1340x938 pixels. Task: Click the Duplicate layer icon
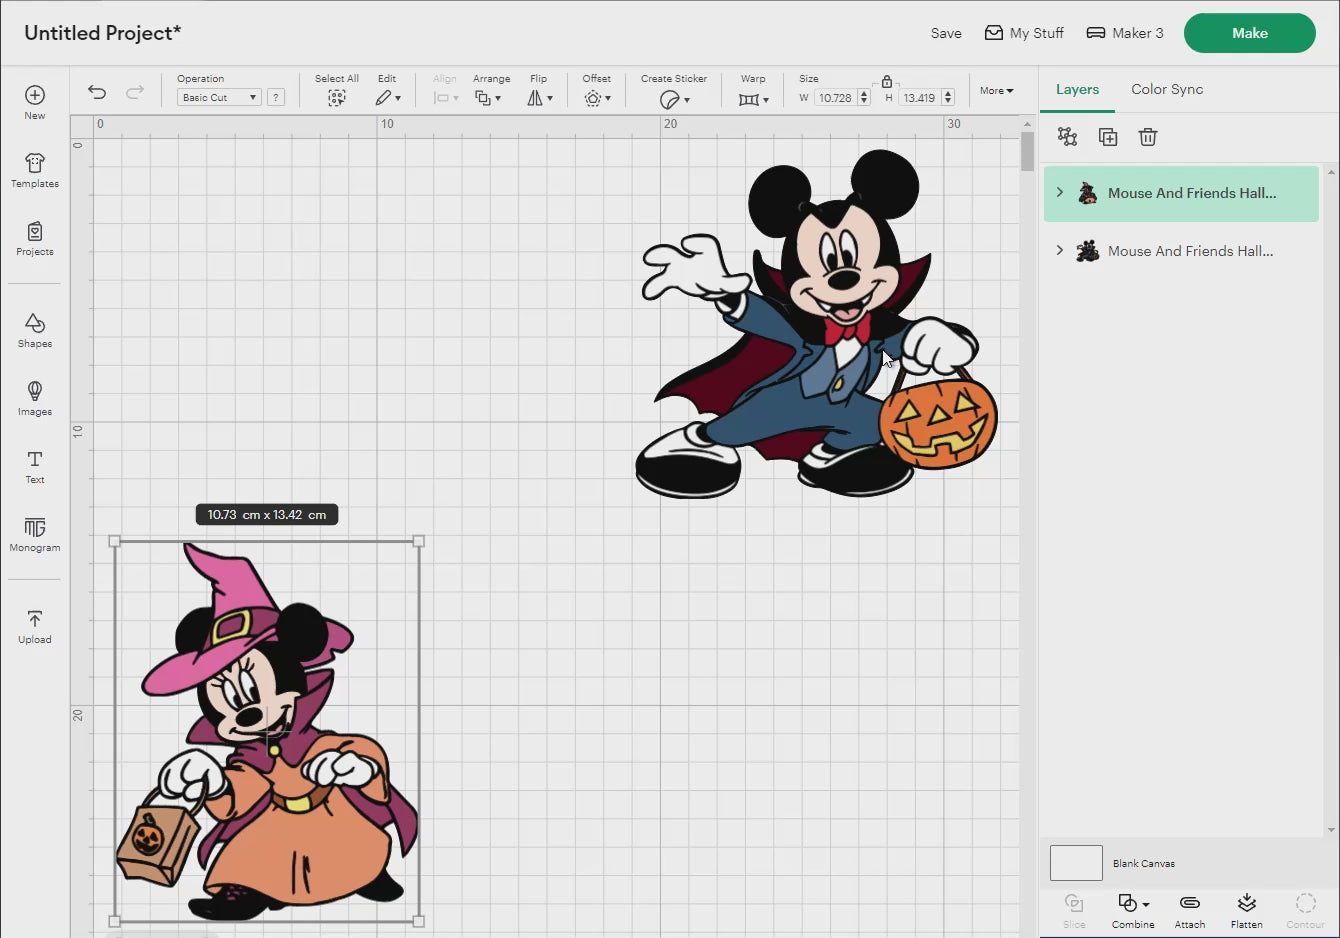(1108, 137)
